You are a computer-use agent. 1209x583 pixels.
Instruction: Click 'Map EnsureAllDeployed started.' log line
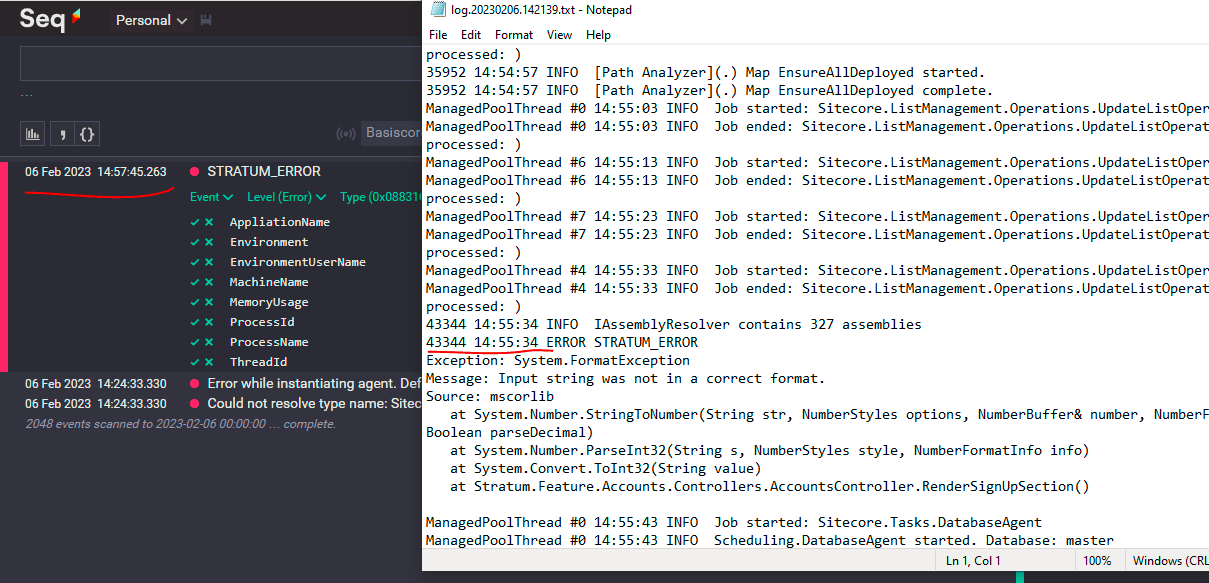pos(706,72)
